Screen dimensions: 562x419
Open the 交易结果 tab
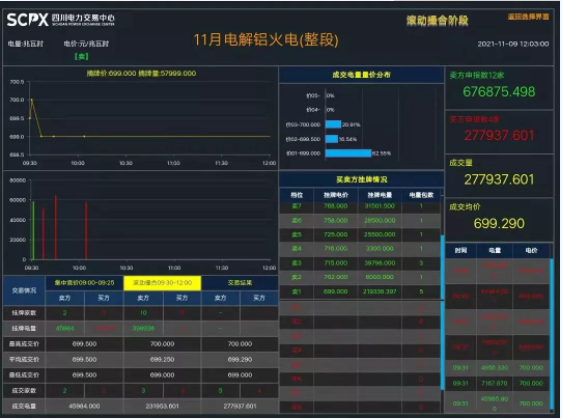point(240,283)
